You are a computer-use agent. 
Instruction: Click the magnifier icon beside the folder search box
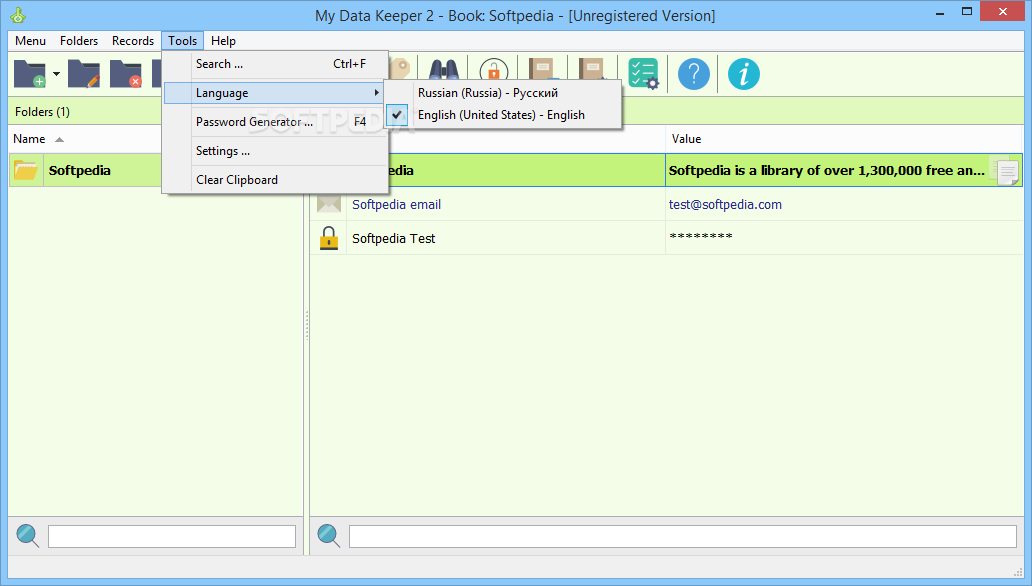coord(28,536)
